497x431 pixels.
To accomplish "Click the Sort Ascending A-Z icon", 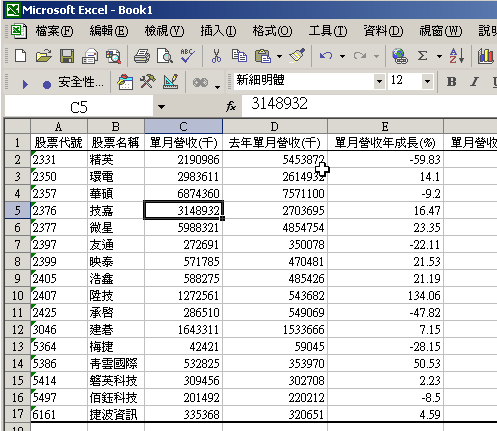I will (x=456, y=56).
